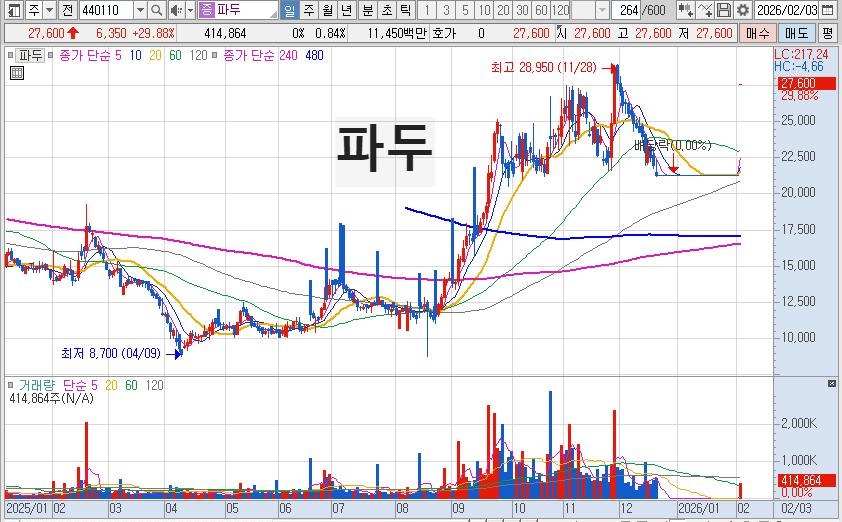Screen dimensions: 842x522
Task: Open the calendar date picker icon
Action: click(x=829, y=10)
